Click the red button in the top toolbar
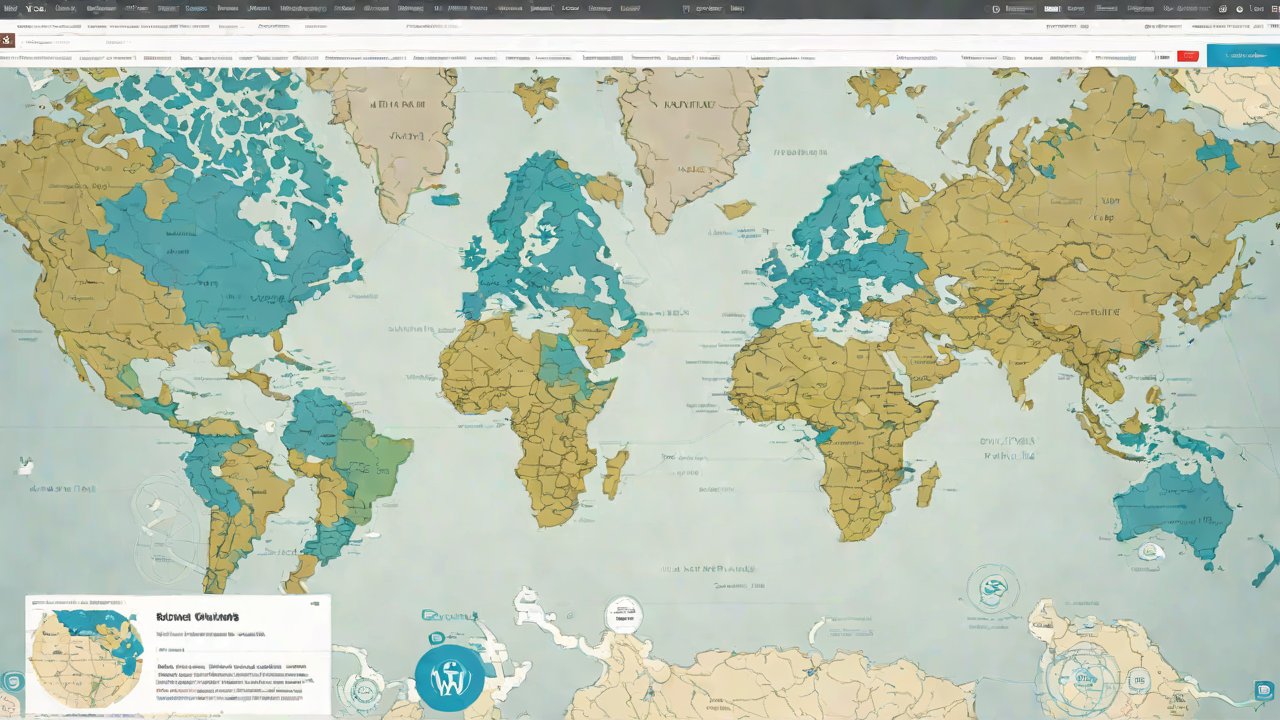 coord(1188,56)
